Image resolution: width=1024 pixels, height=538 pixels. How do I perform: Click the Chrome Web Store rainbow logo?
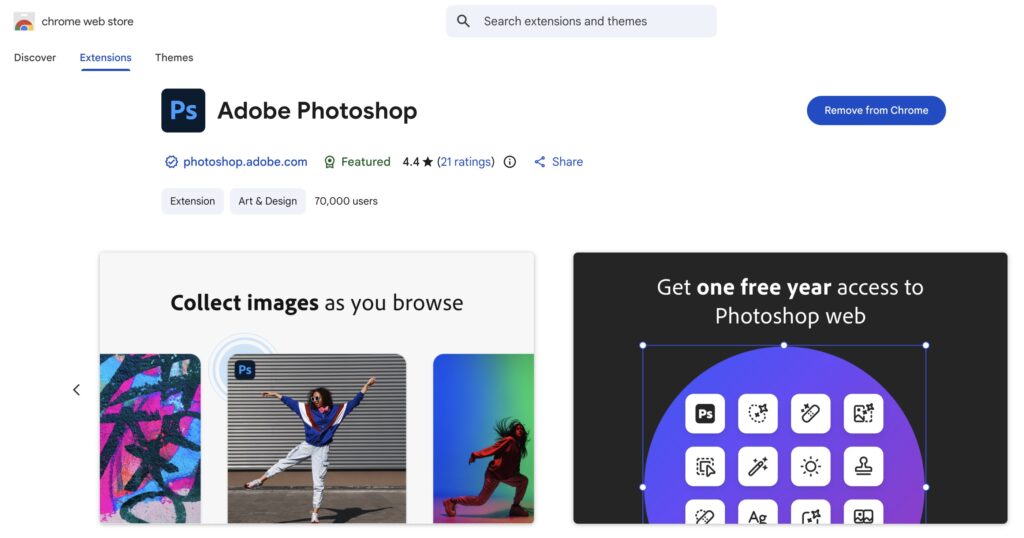coord(24,21)
